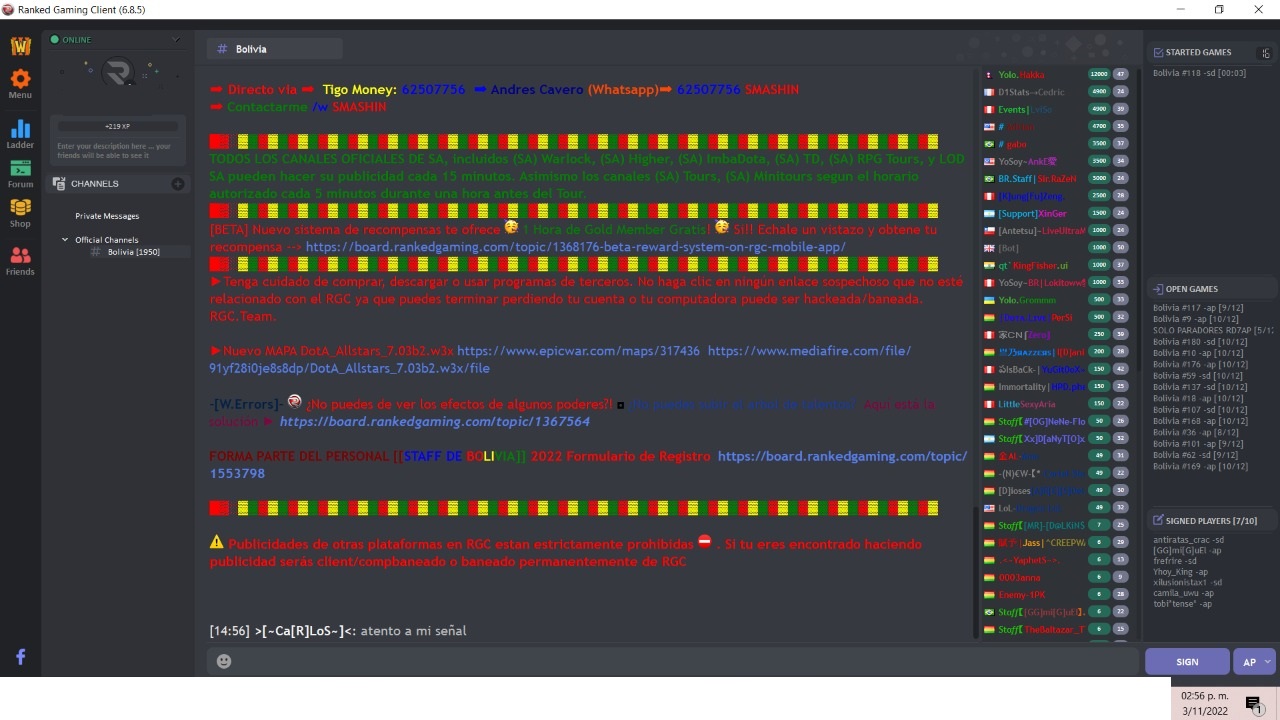The width and height of the screenshot is (1280, 720).
Task: Open the beta reward system topic link
Action: pos(575,247)
